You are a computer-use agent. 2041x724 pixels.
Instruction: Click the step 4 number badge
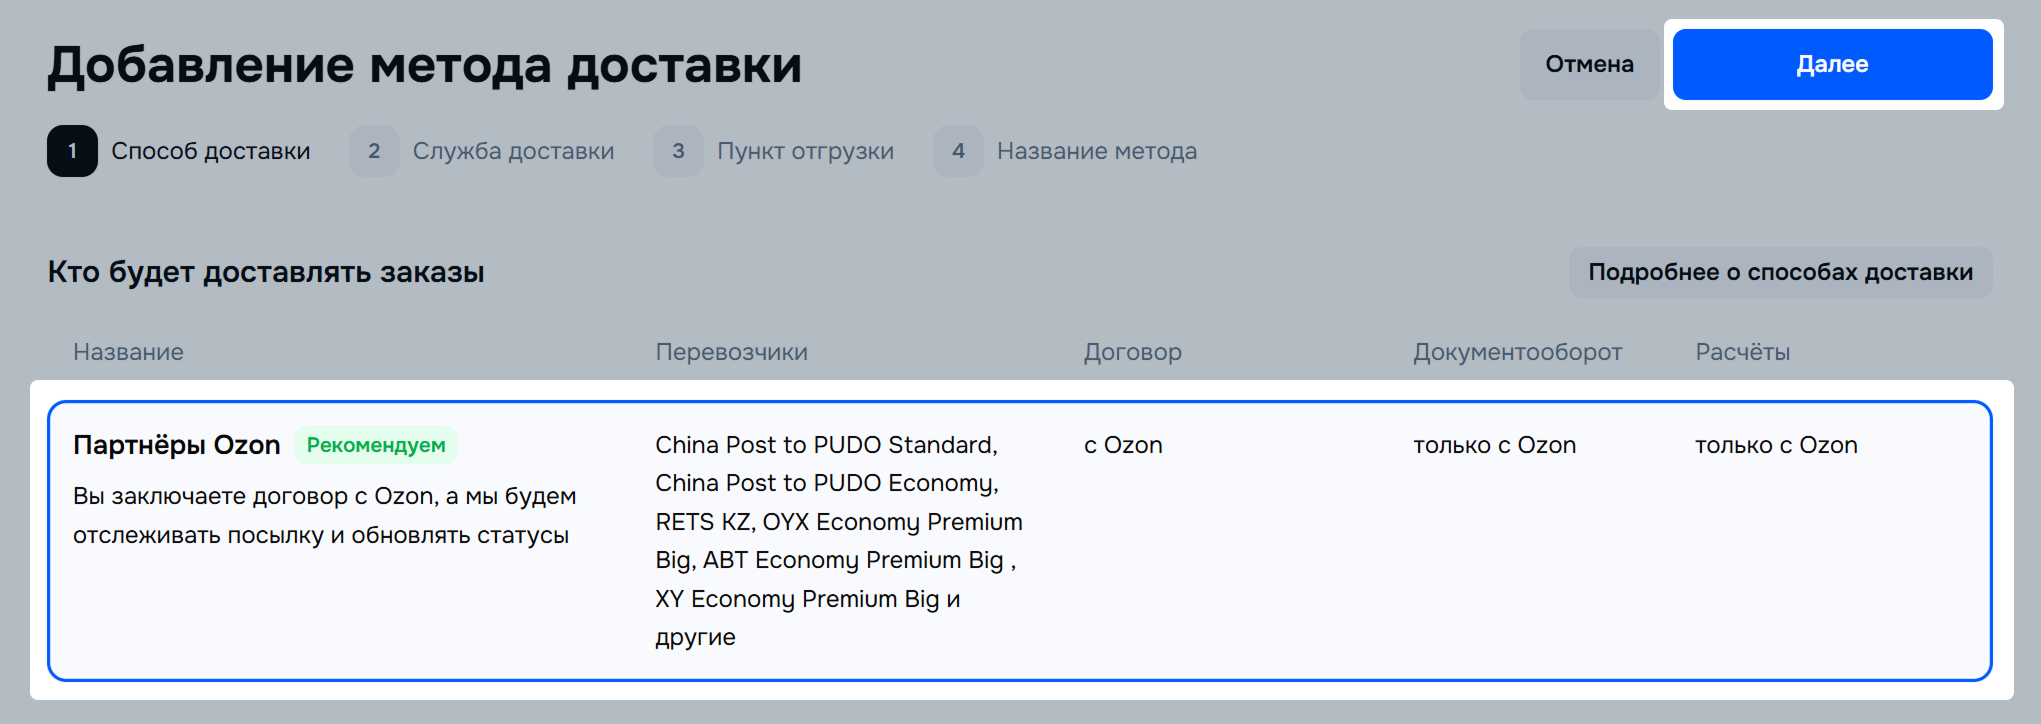coord(958,151)
